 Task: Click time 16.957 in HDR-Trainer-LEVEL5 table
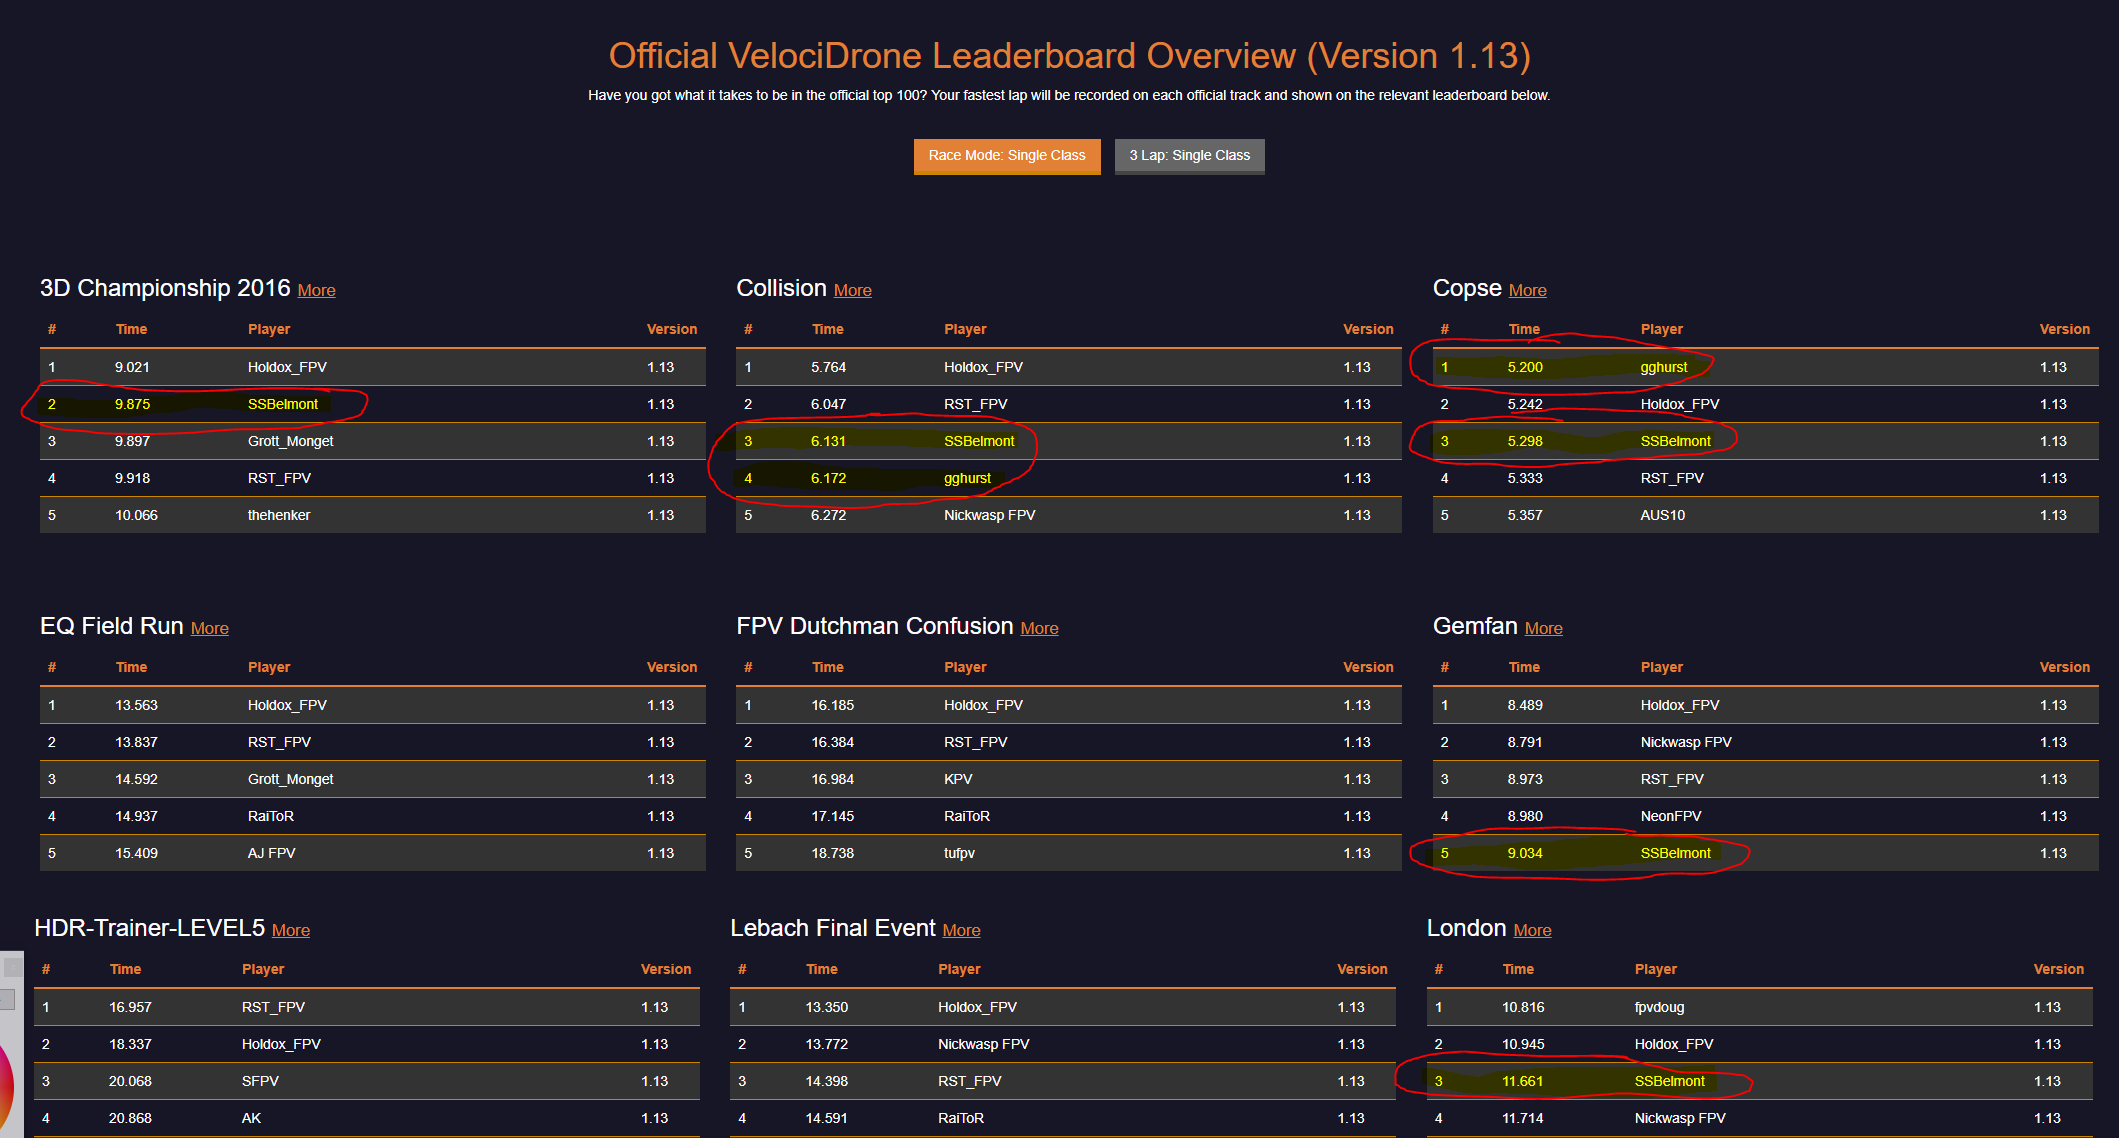pos(130,1007)
